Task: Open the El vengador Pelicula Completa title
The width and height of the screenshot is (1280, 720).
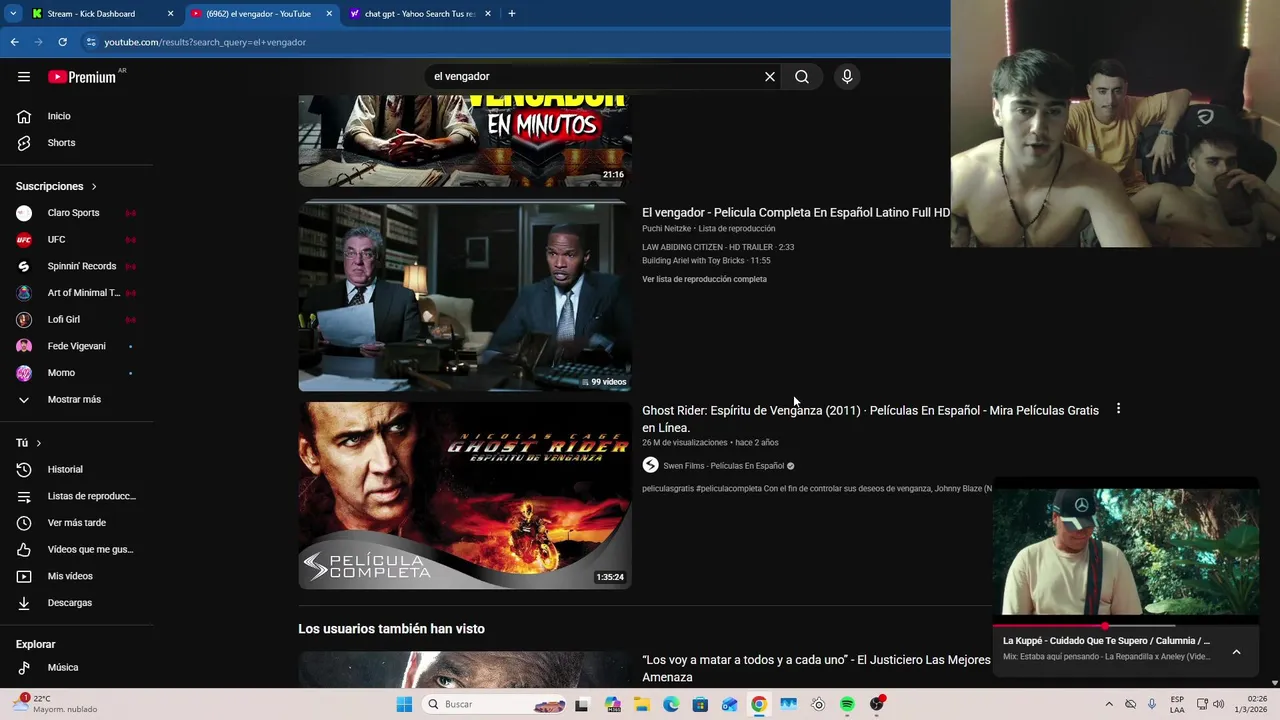Action: pos(796,213)
